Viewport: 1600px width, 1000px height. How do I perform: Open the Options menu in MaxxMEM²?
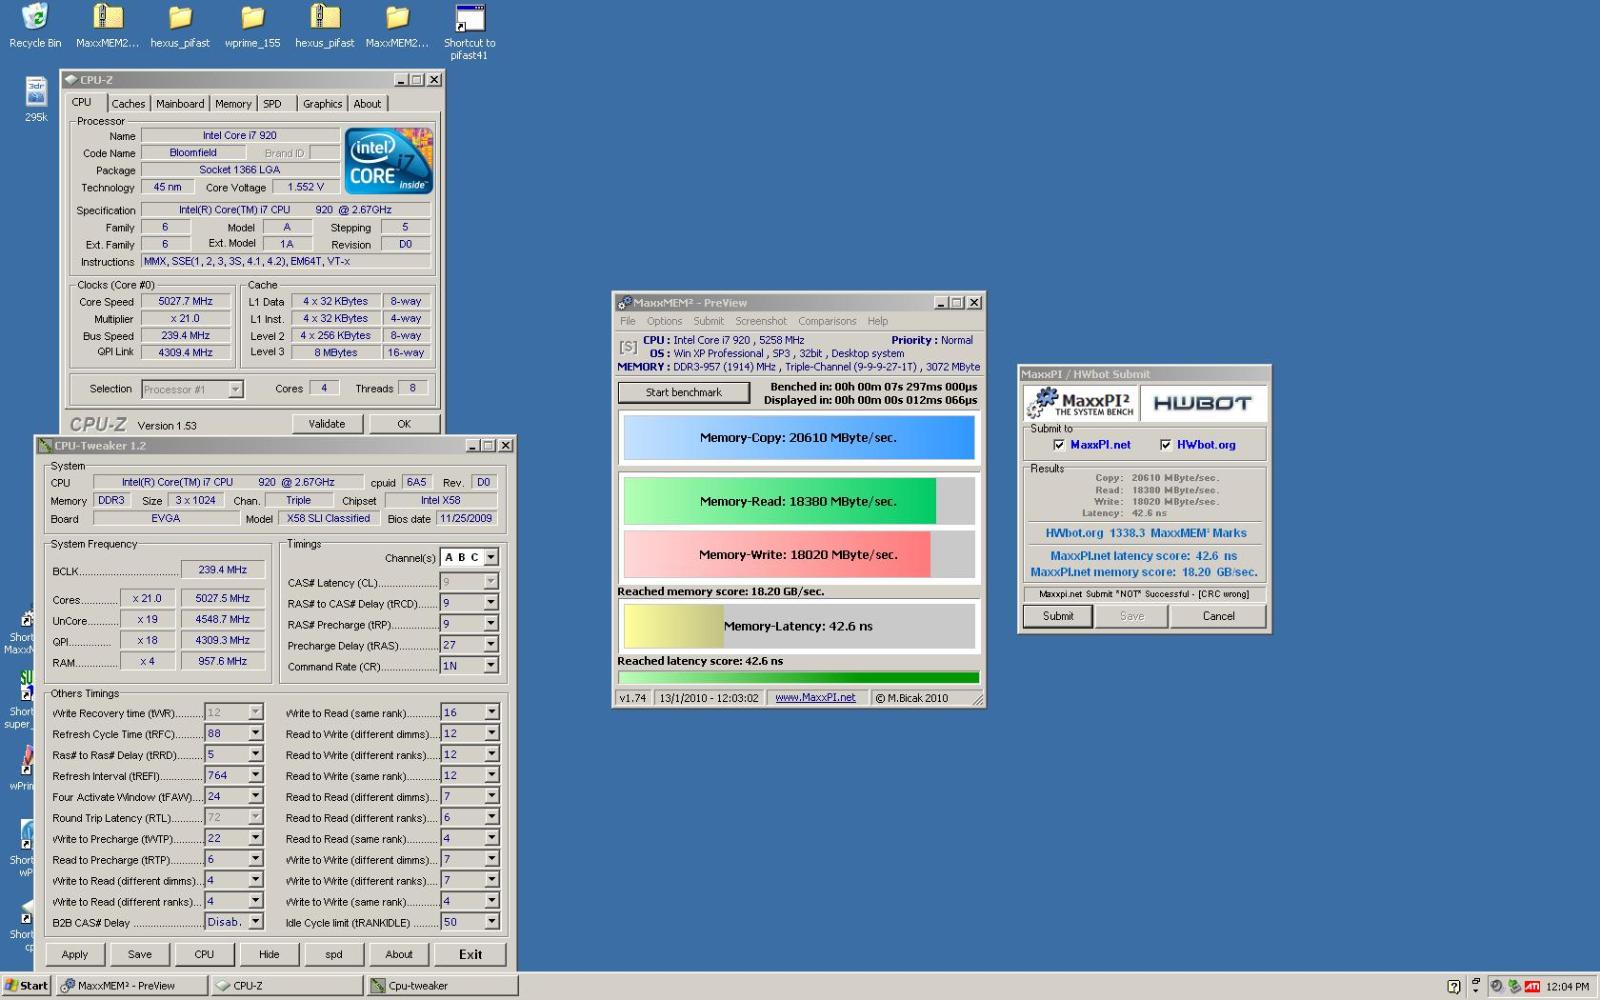tap(664, 322)
